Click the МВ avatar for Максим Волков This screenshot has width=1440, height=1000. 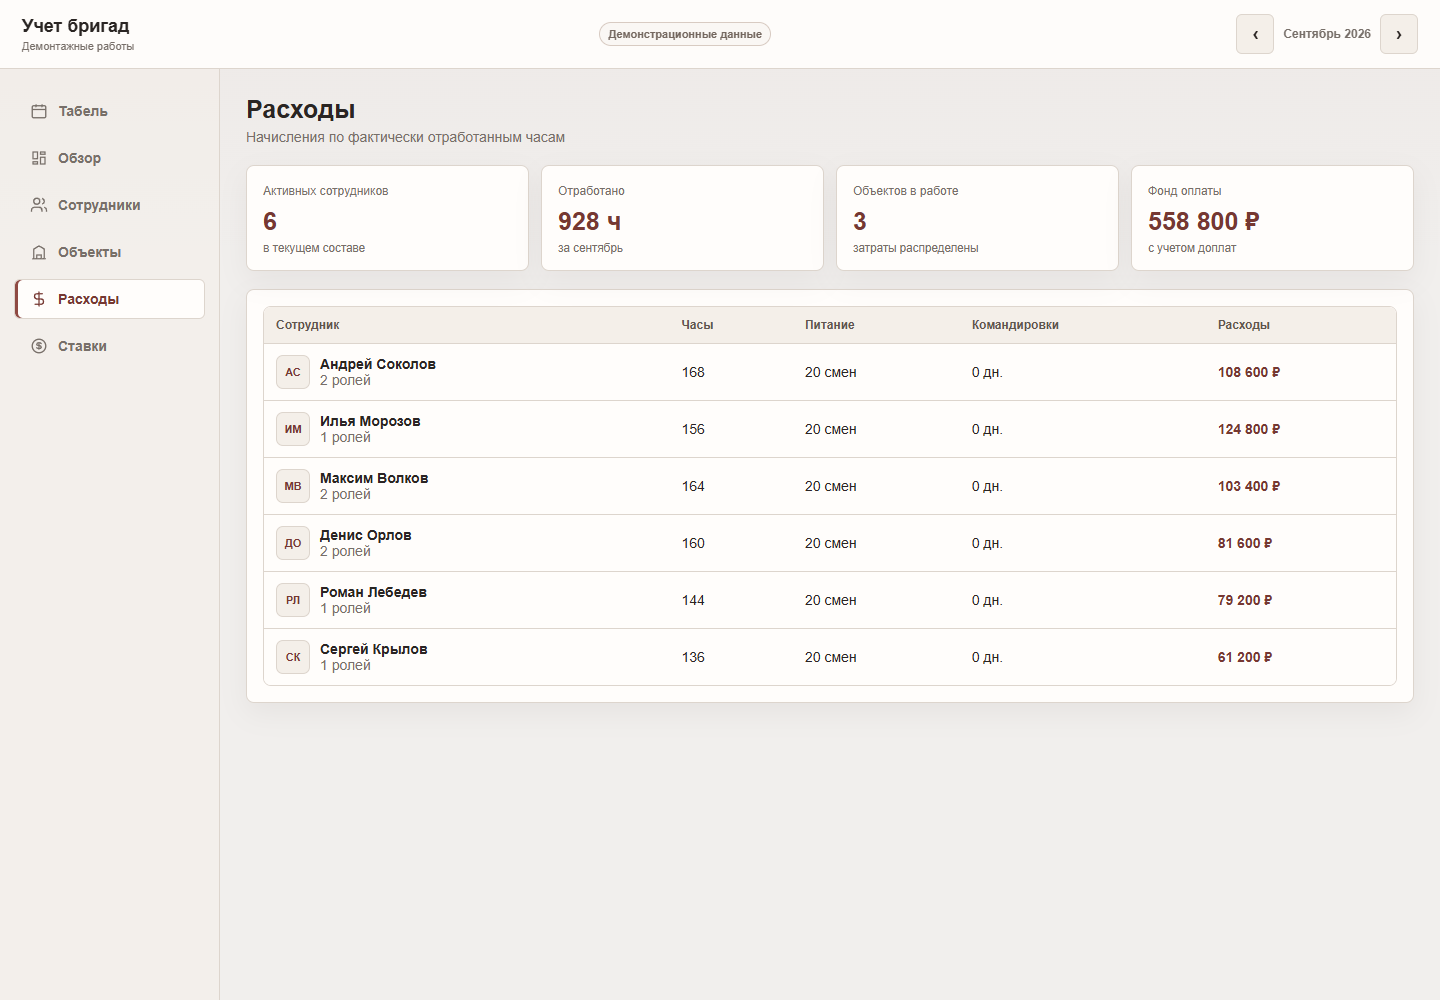pos(293,486)
